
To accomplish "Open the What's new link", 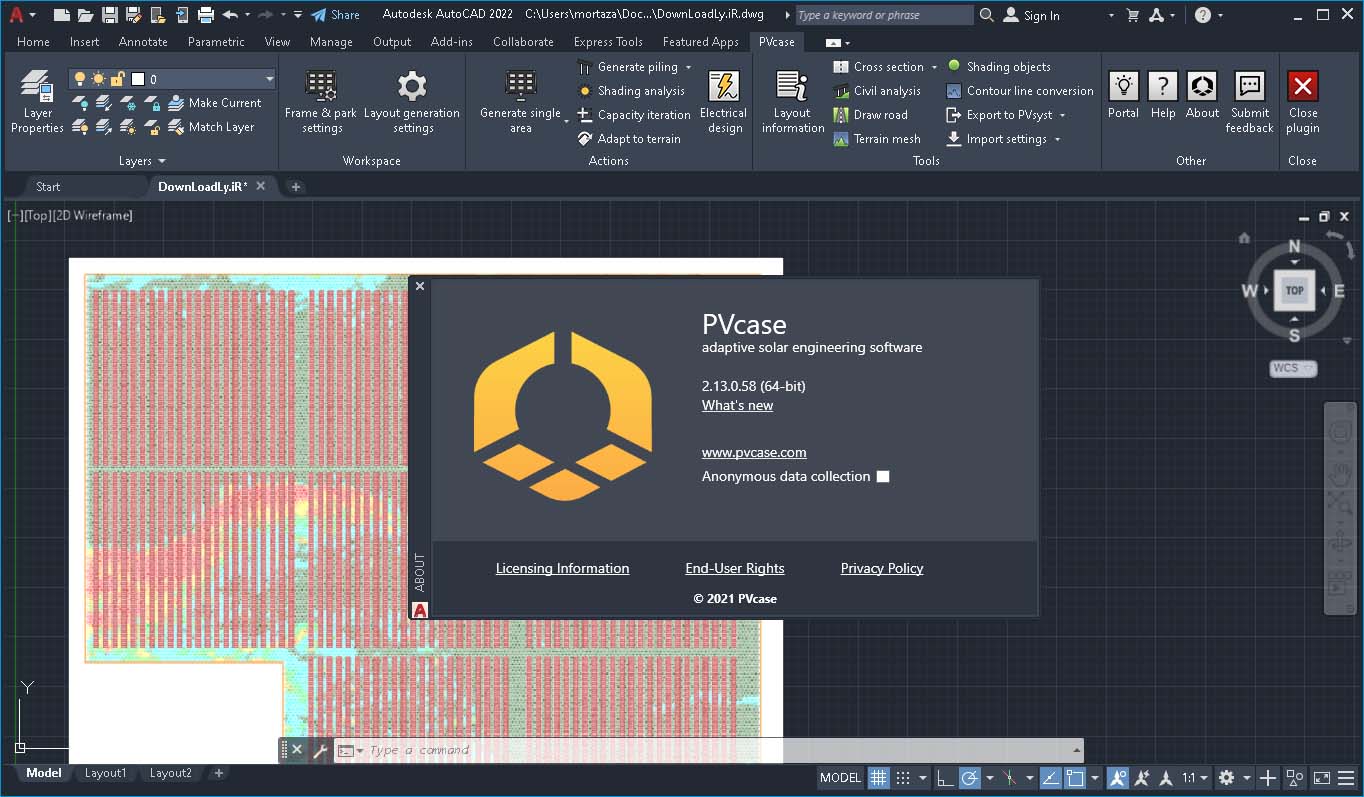I will [737, 405].
